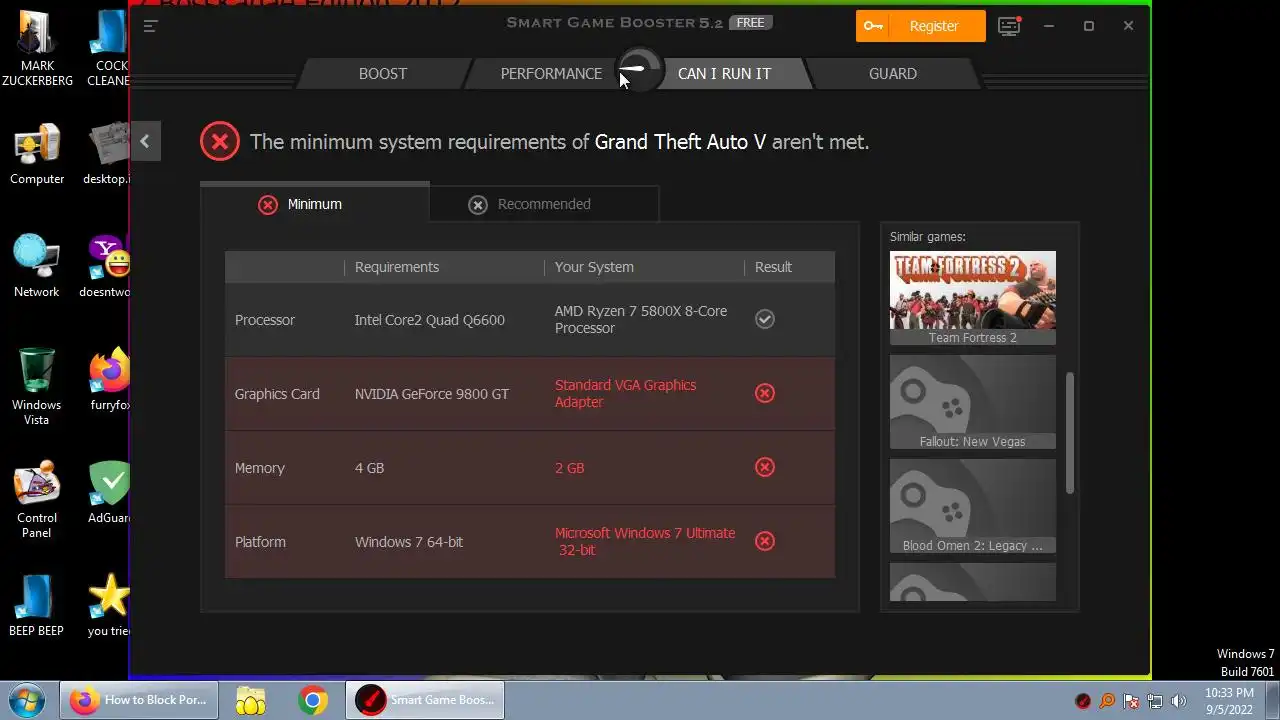Click the Your System column header
Image resolution: width=1280 pixels, height=720 pixels.
[594, 267]
